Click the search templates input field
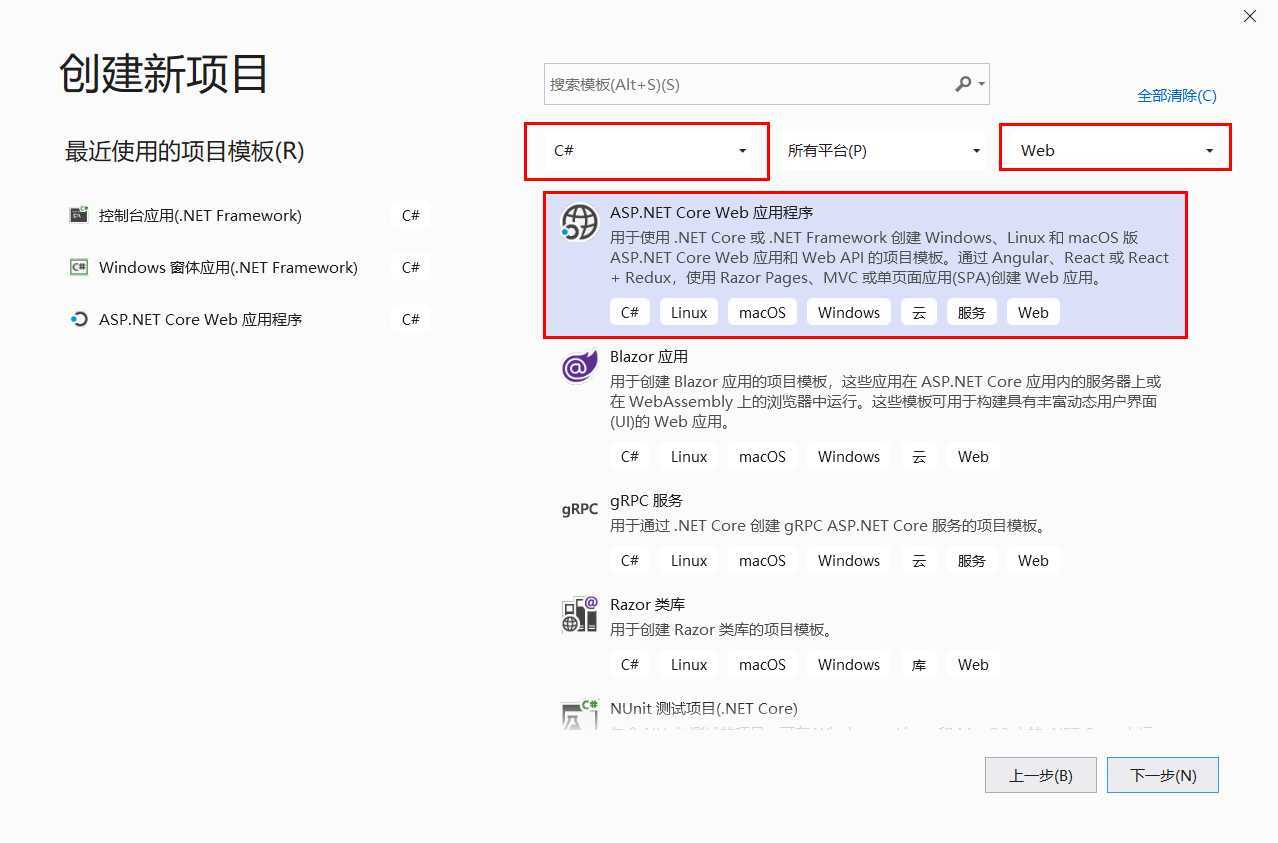Viewport: 1278px width, 843px height. pyautogui.click(x=750, y=84)
